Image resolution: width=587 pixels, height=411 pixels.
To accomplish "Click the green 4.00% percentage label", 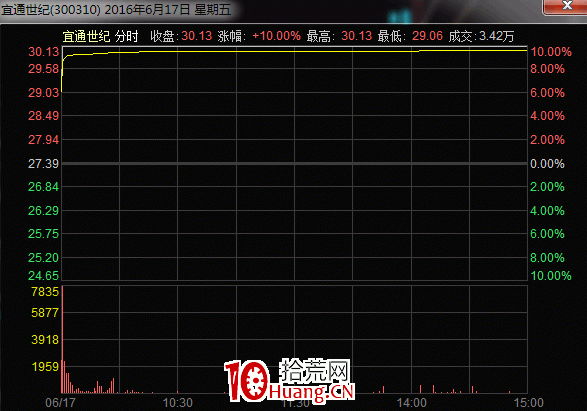I will 547,211.
